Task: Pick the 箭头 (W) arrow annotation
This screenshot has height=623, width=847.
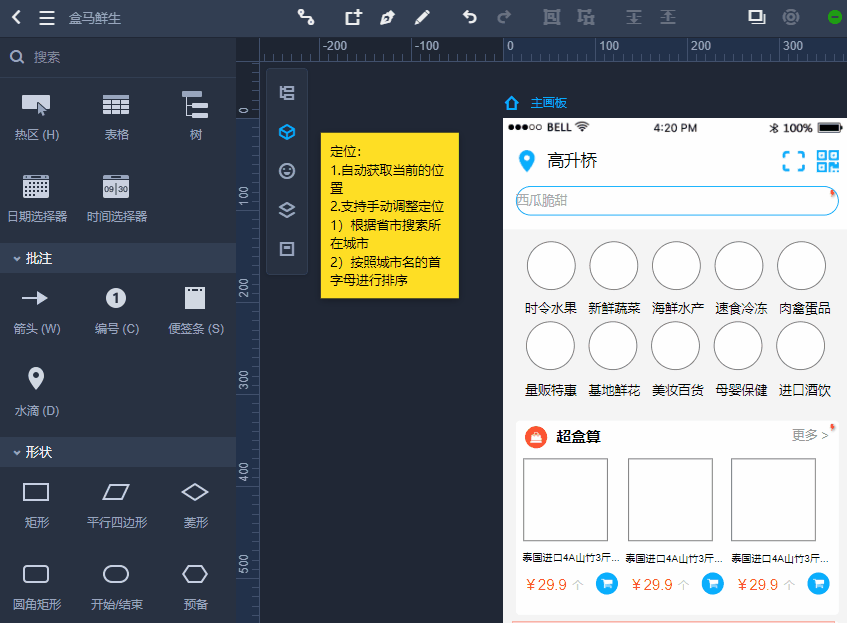Action: click(37, 311)
